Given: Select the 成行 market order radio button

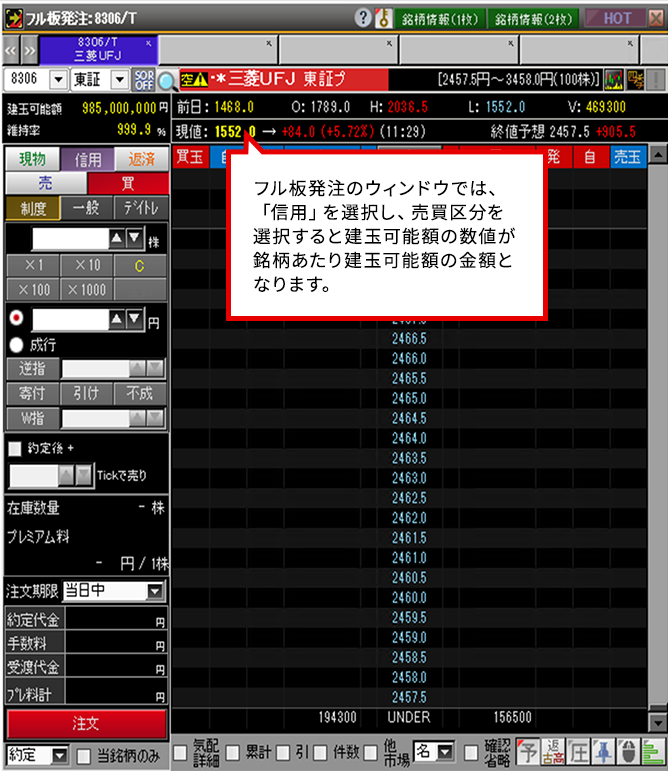Looking at the screenshot, I should pyautogui.click(x=16, y=345).
